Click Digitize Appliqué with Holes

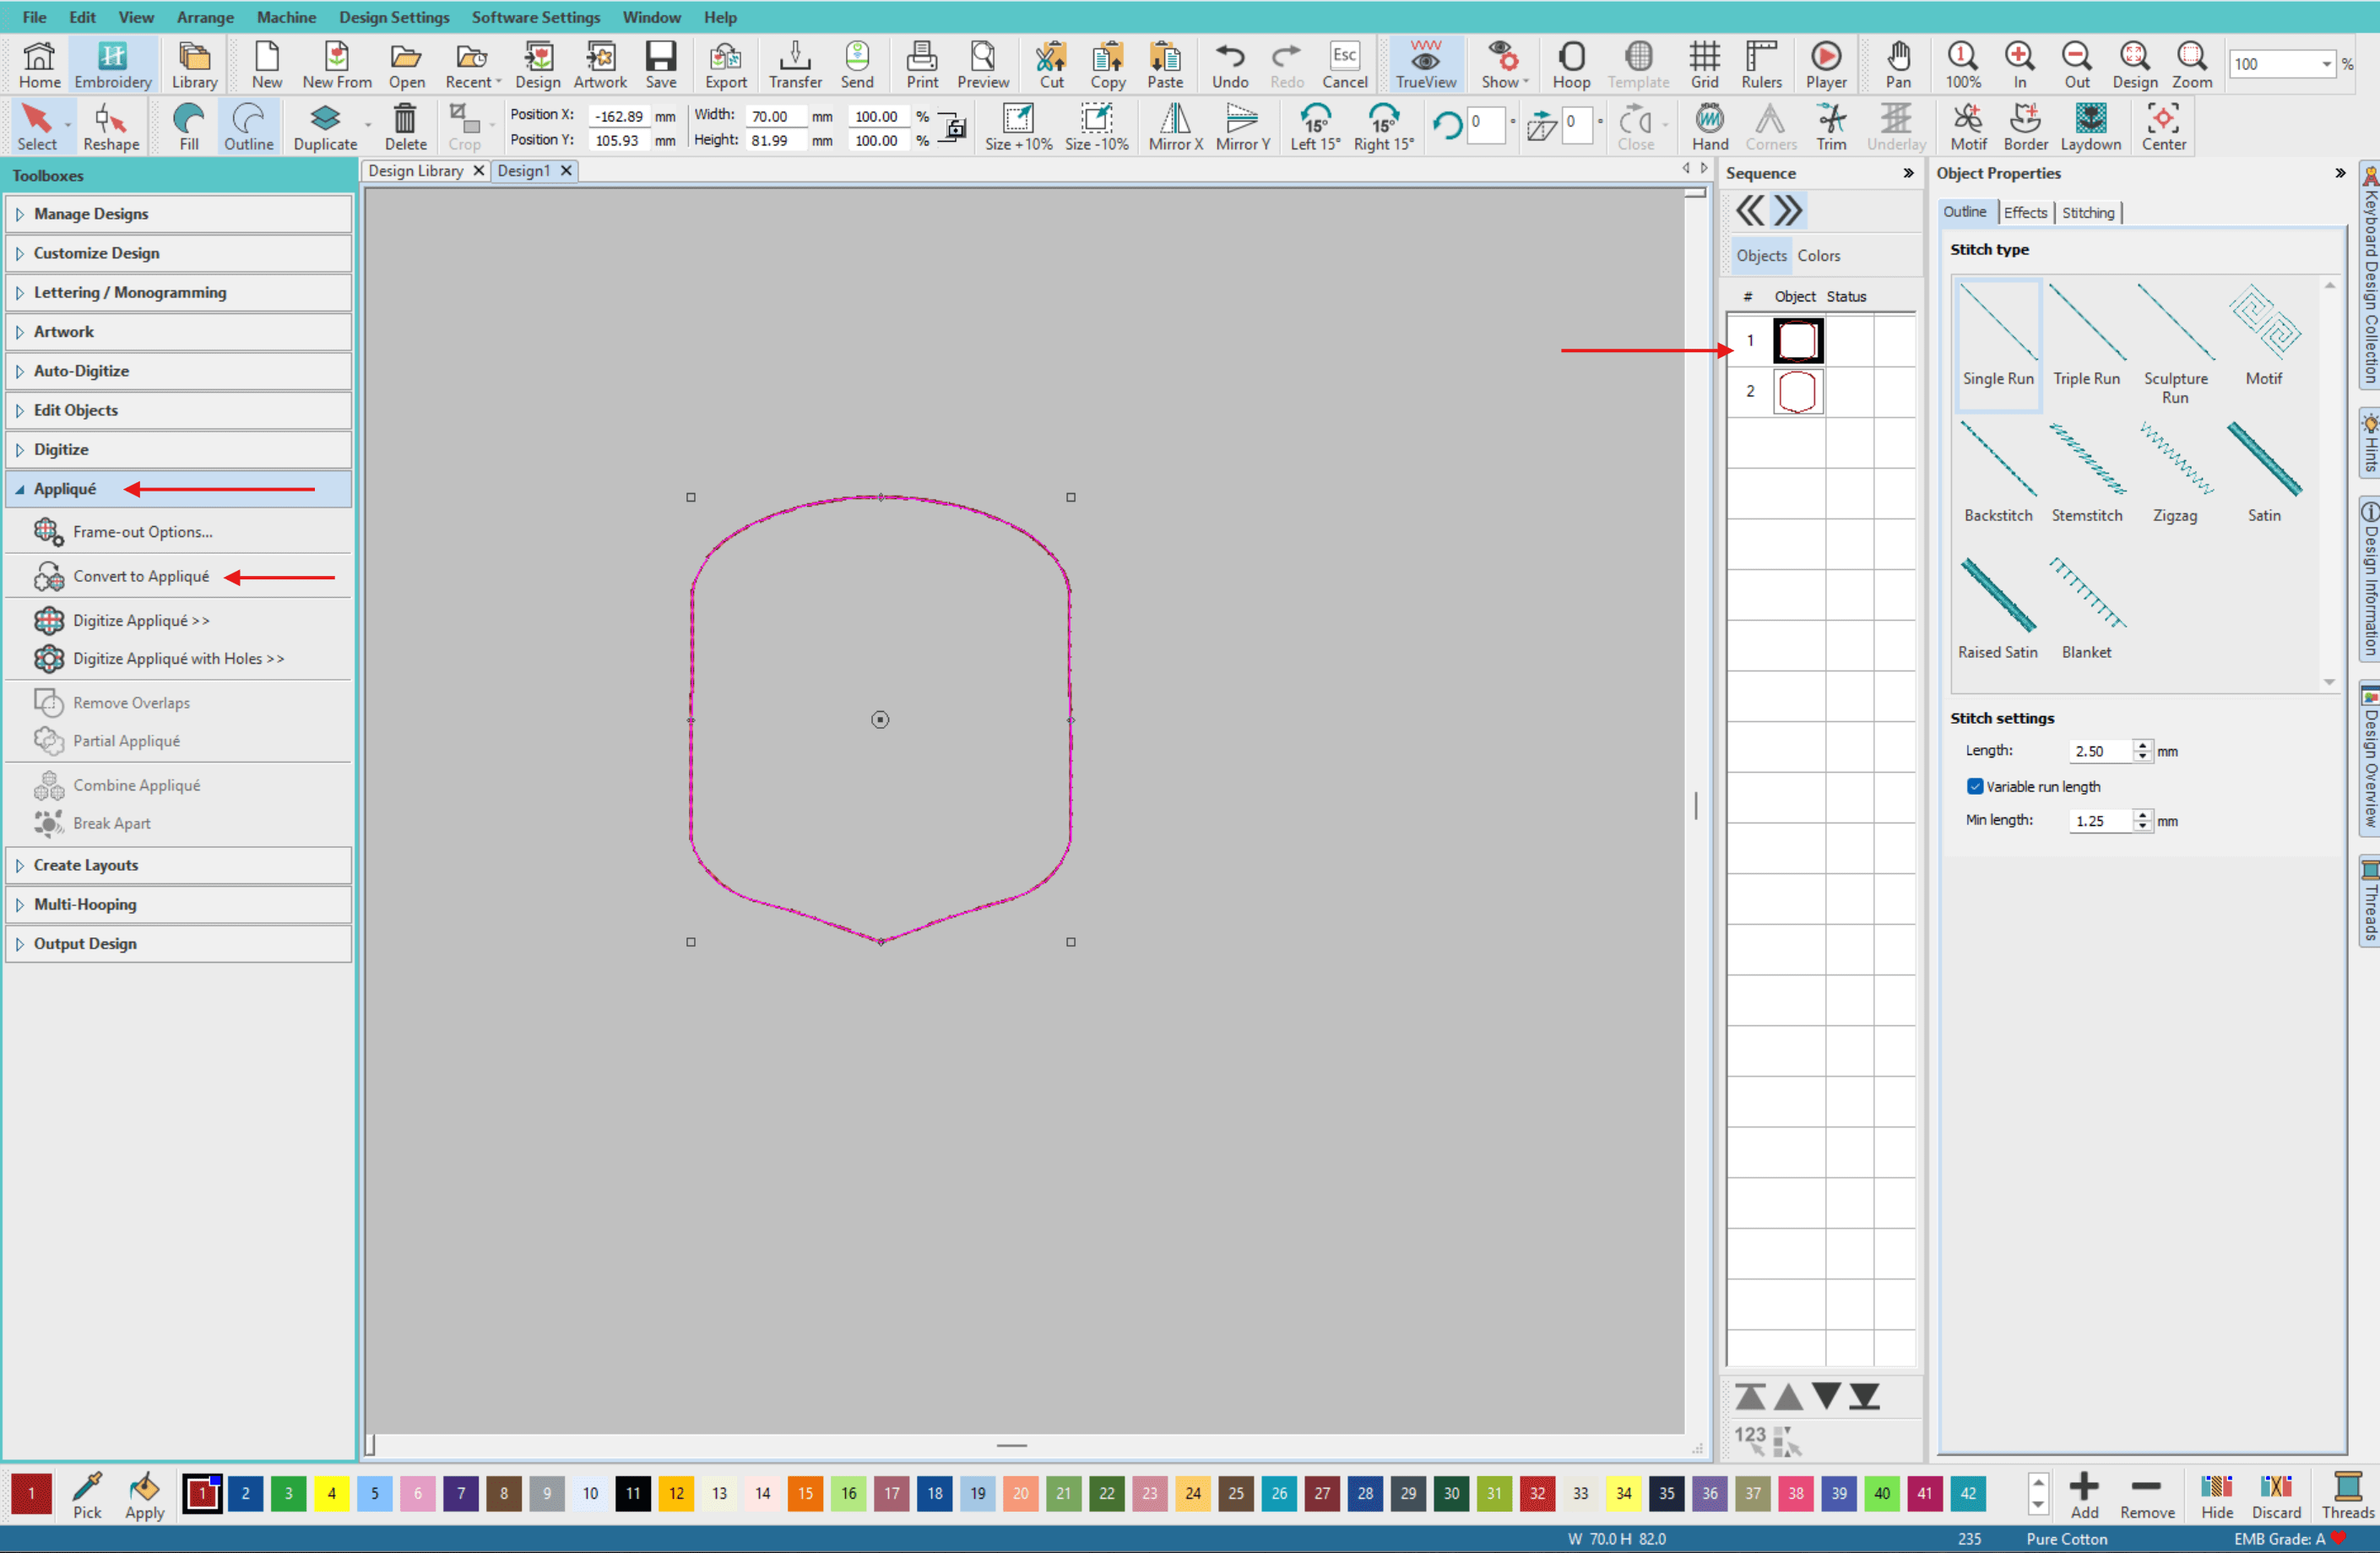tap(178, 659)
